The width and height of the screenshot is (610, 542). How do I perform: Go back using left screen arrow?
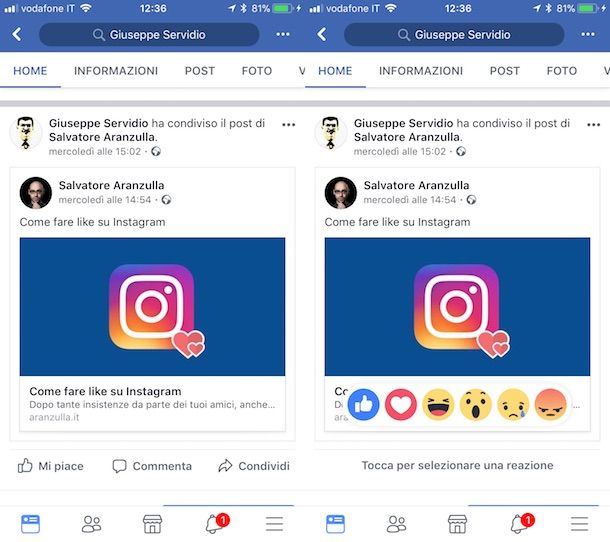[17, 34]
